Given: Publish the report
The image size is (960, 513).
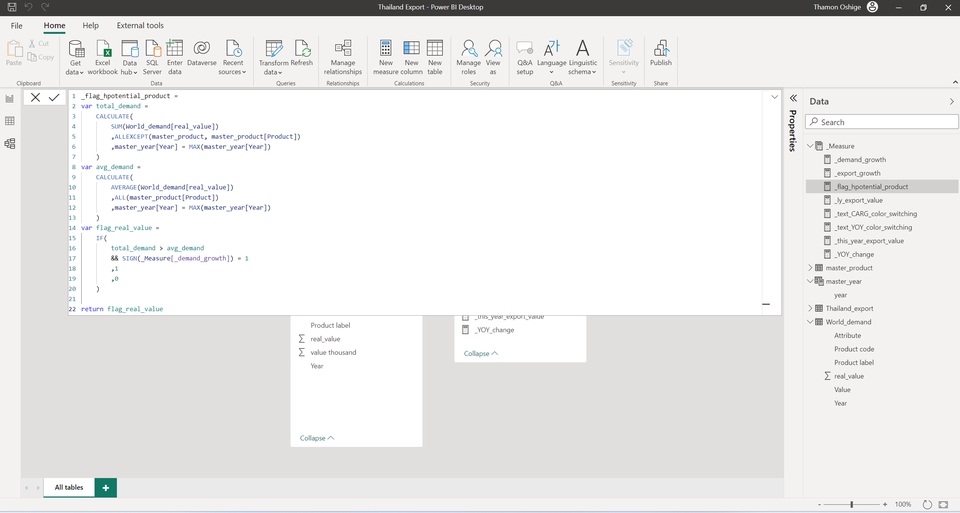Looking at the screenshot, I should point(661,53).
